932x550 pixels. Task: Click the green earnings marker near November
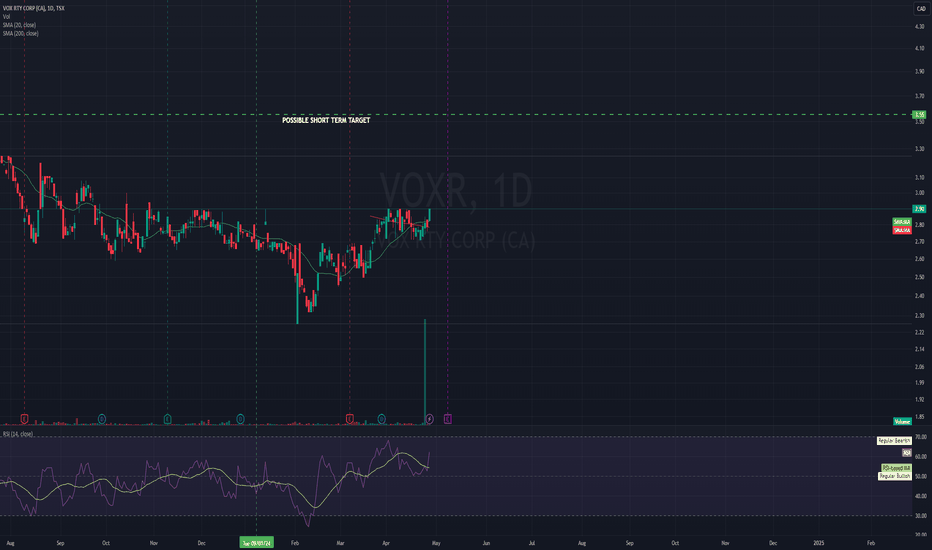[168, 419]
